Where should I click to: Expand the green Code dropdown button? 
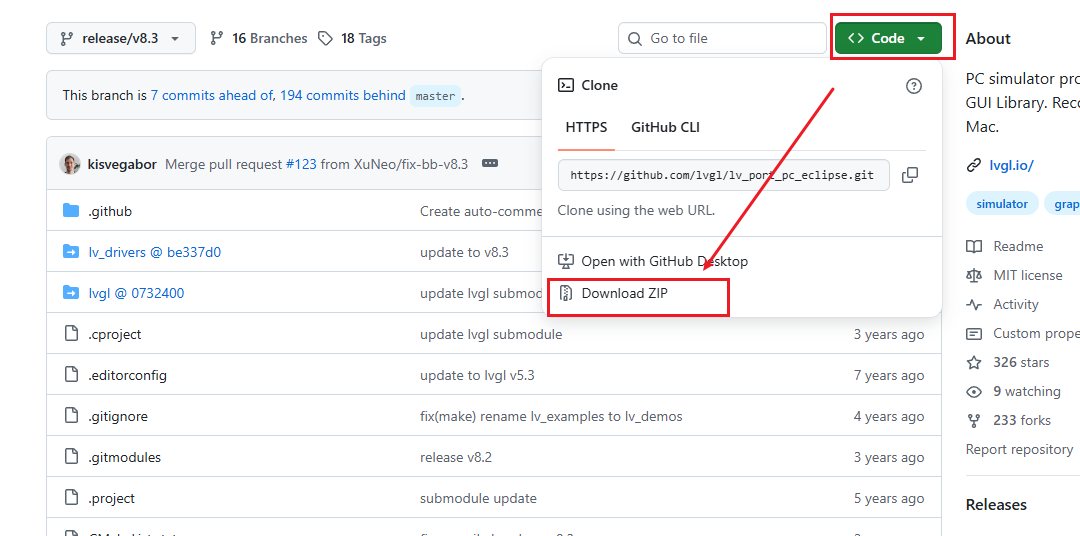(888, 39)
